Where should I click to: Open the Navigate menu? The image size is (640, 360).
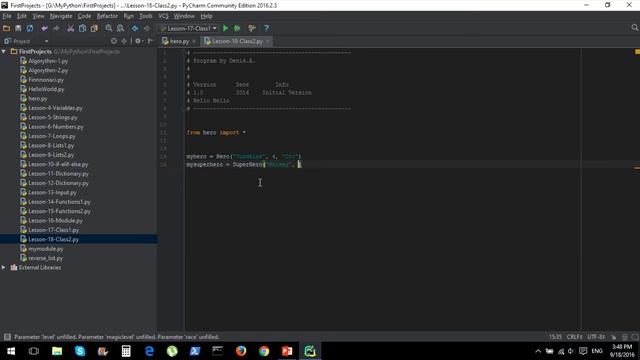click(x=61, y=16)
